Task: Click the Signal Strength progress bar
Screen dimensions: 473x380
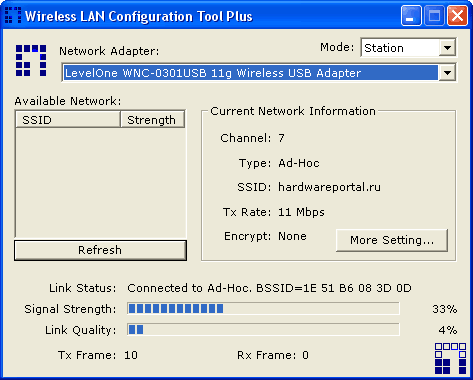Action: [x=263, y=309]
